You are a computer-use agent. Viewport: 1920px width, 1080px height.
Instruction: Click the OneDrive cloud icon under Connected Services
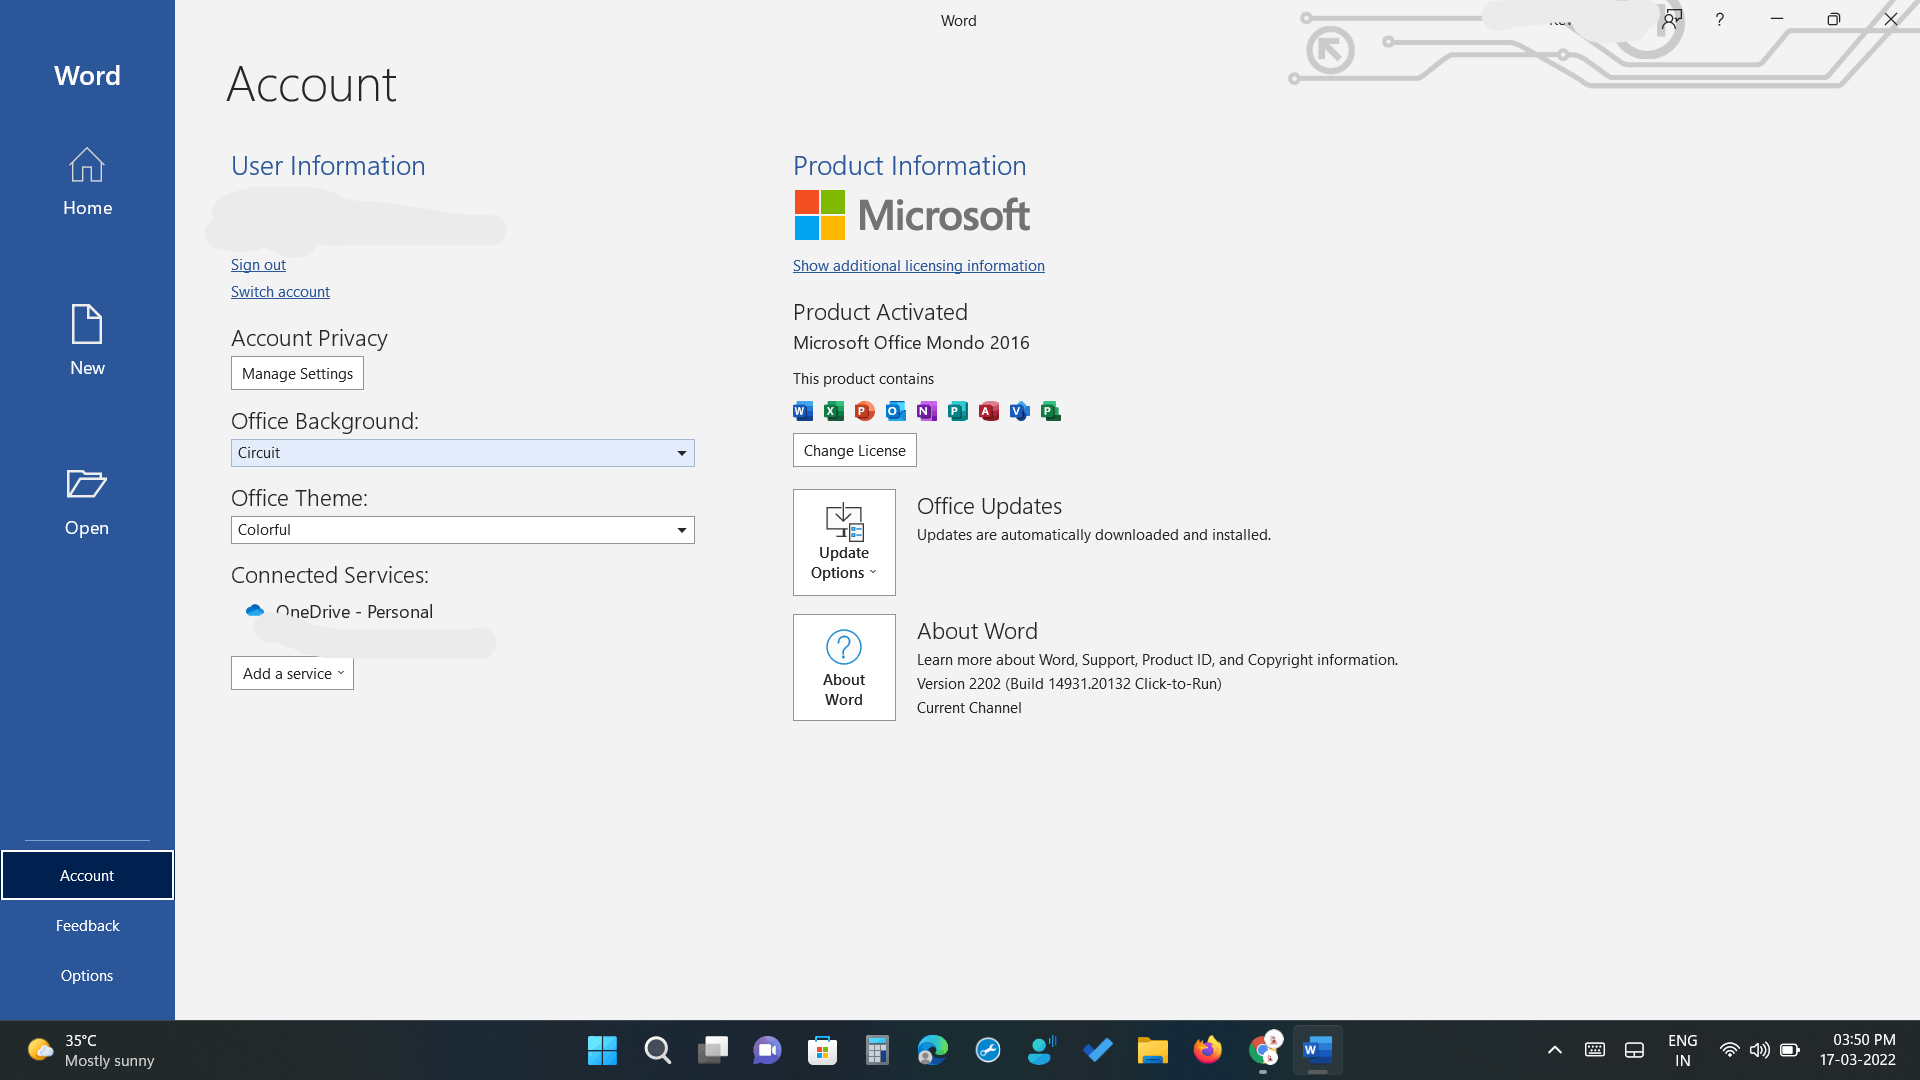pos(254,611)
